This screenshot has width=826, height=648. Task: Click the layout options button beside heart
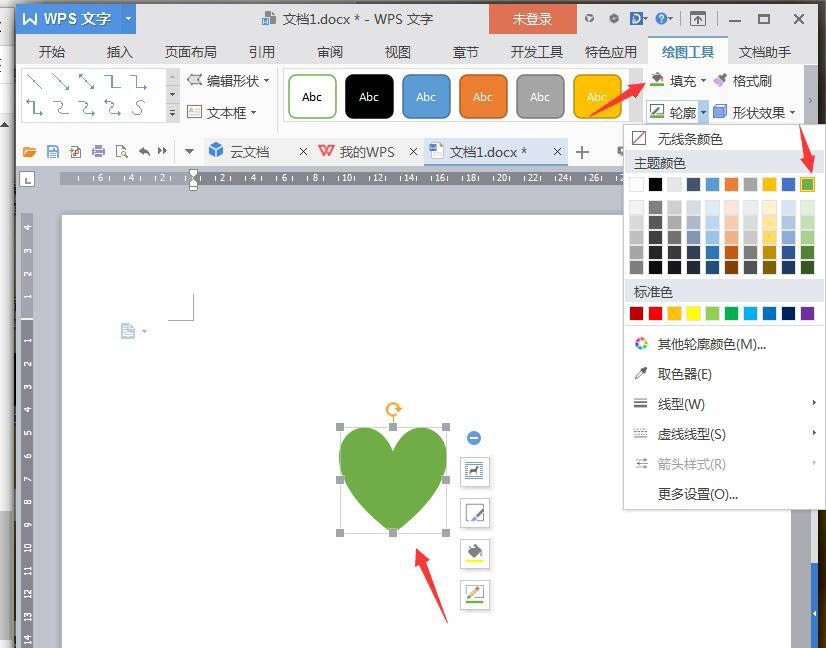[475, 470]
